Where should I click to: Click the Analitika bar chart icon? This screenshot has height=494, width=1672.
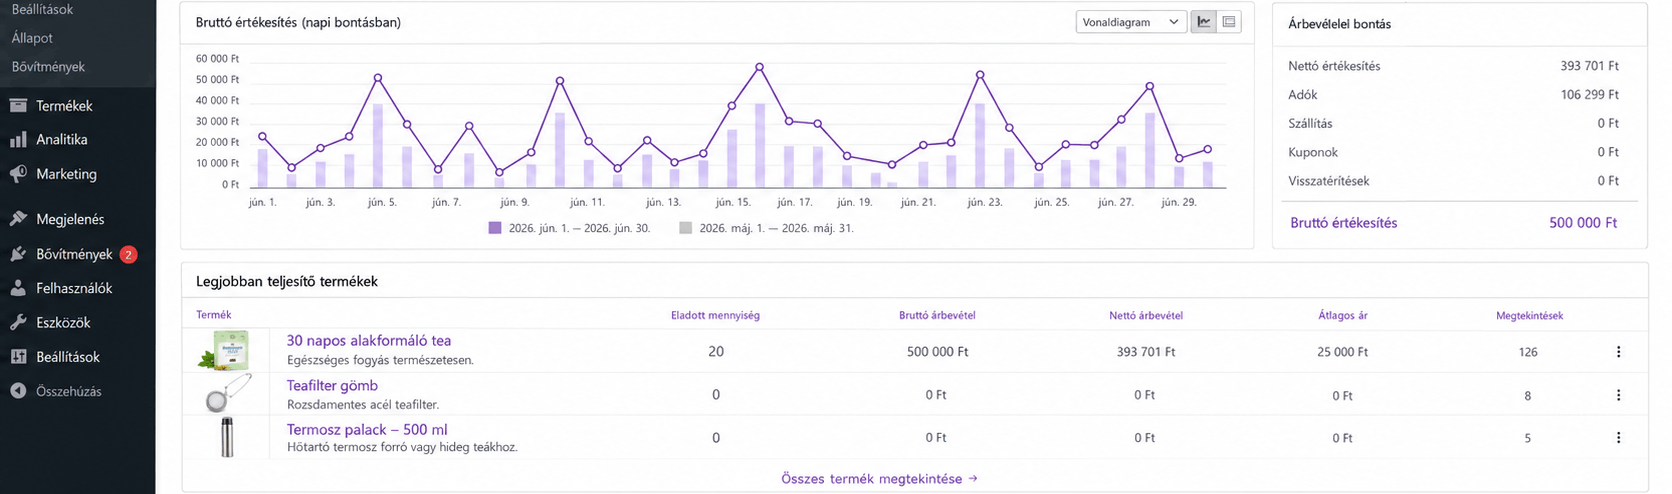click(x=18, y=140)
